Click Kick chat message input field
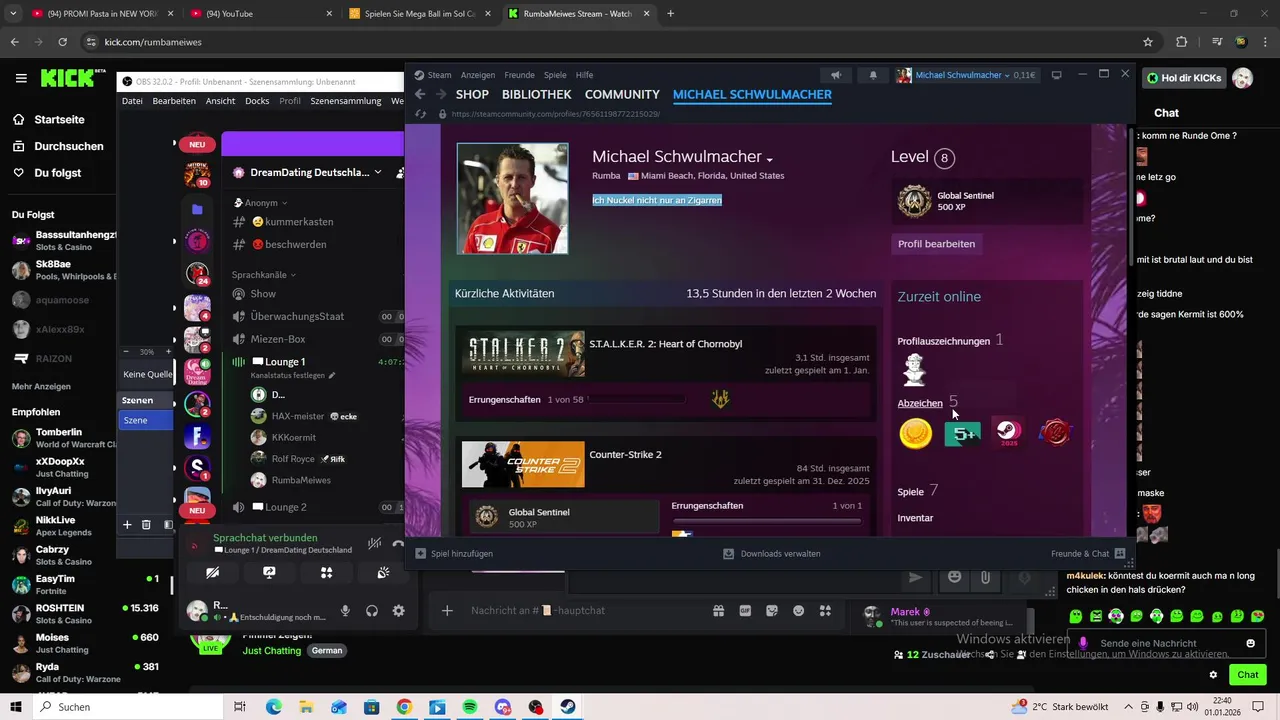Image resolution: width=1280 pixels, height=720 pixels. (x=1166, y=643)
